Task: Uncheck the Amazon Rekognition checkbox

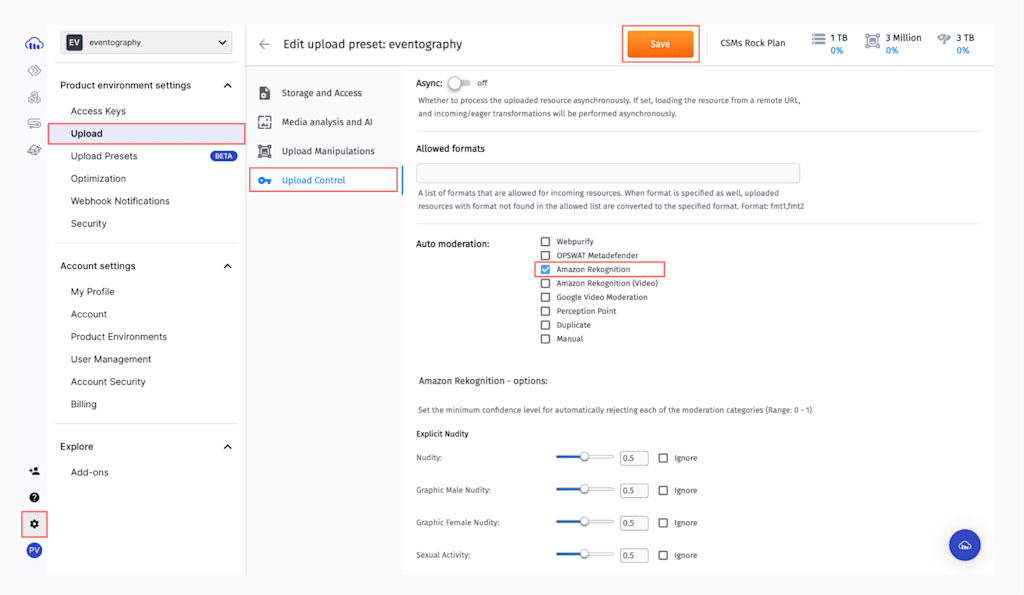Action: tap(546, 270)
